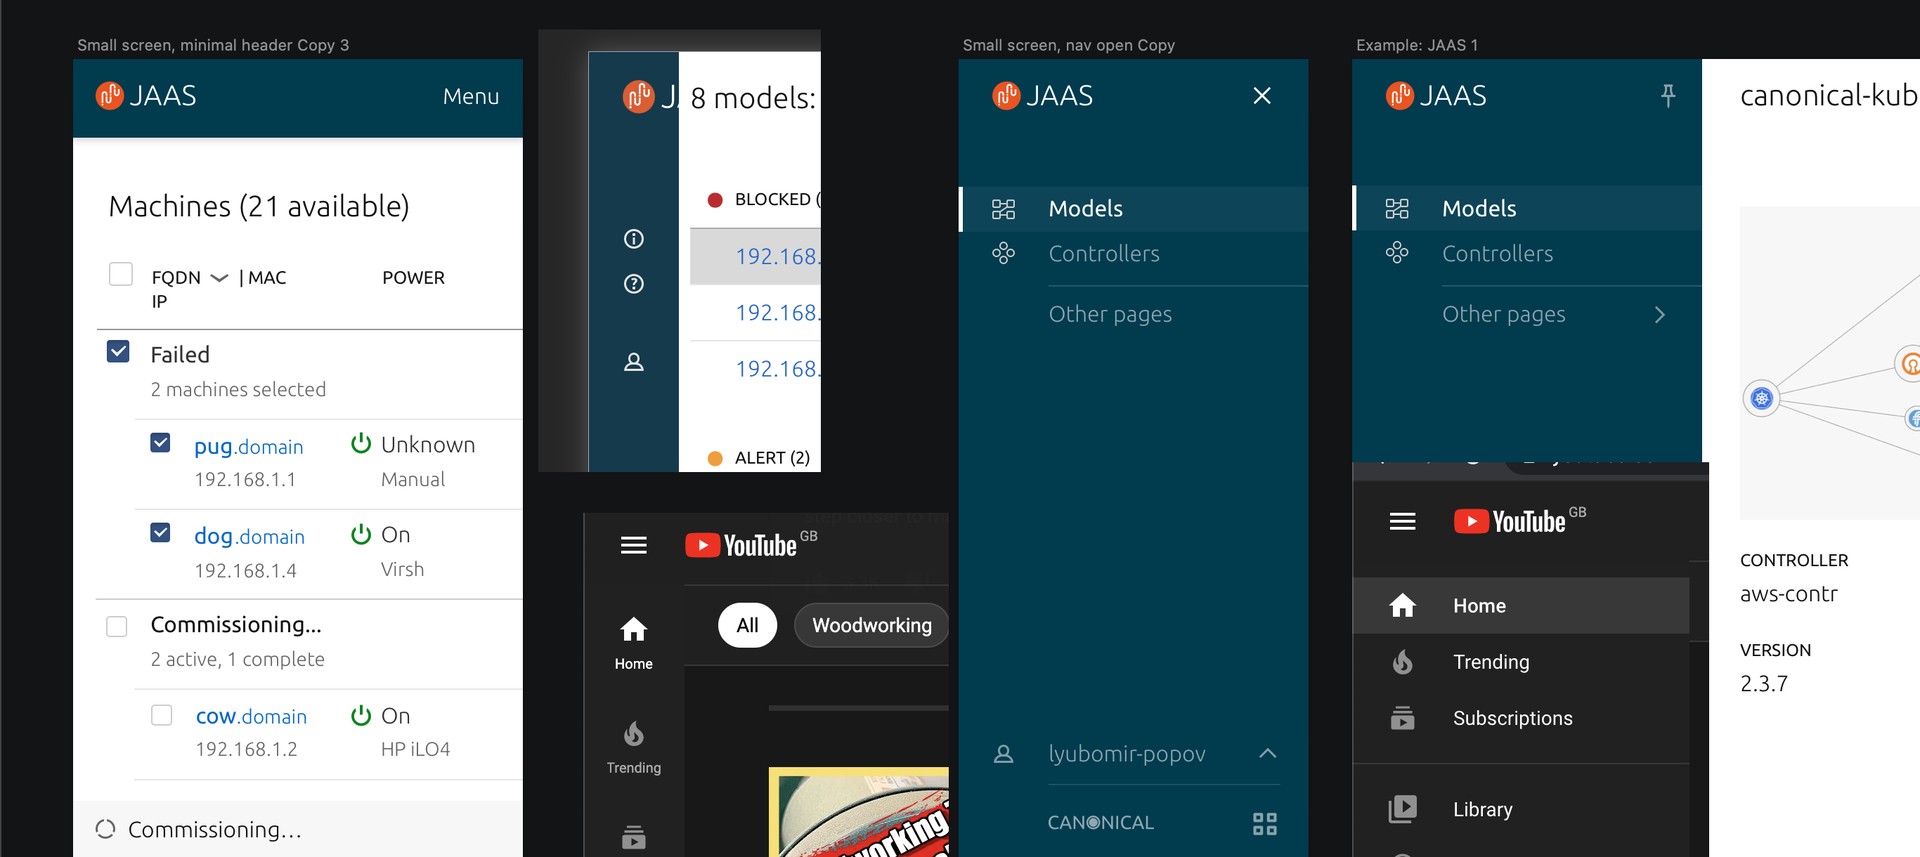The width and height of the screenshot is (1920, 857).
Task: Click the Canonical logo in the nav footer
Action: (x=1101, y=822)
